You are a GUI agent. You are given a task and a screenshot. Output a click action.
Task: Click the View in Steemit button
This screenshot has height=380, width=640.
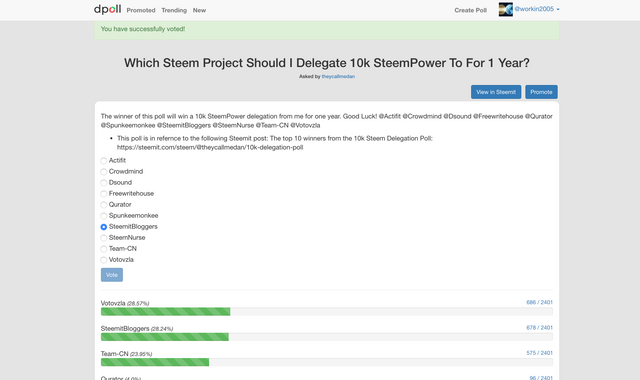496,92
